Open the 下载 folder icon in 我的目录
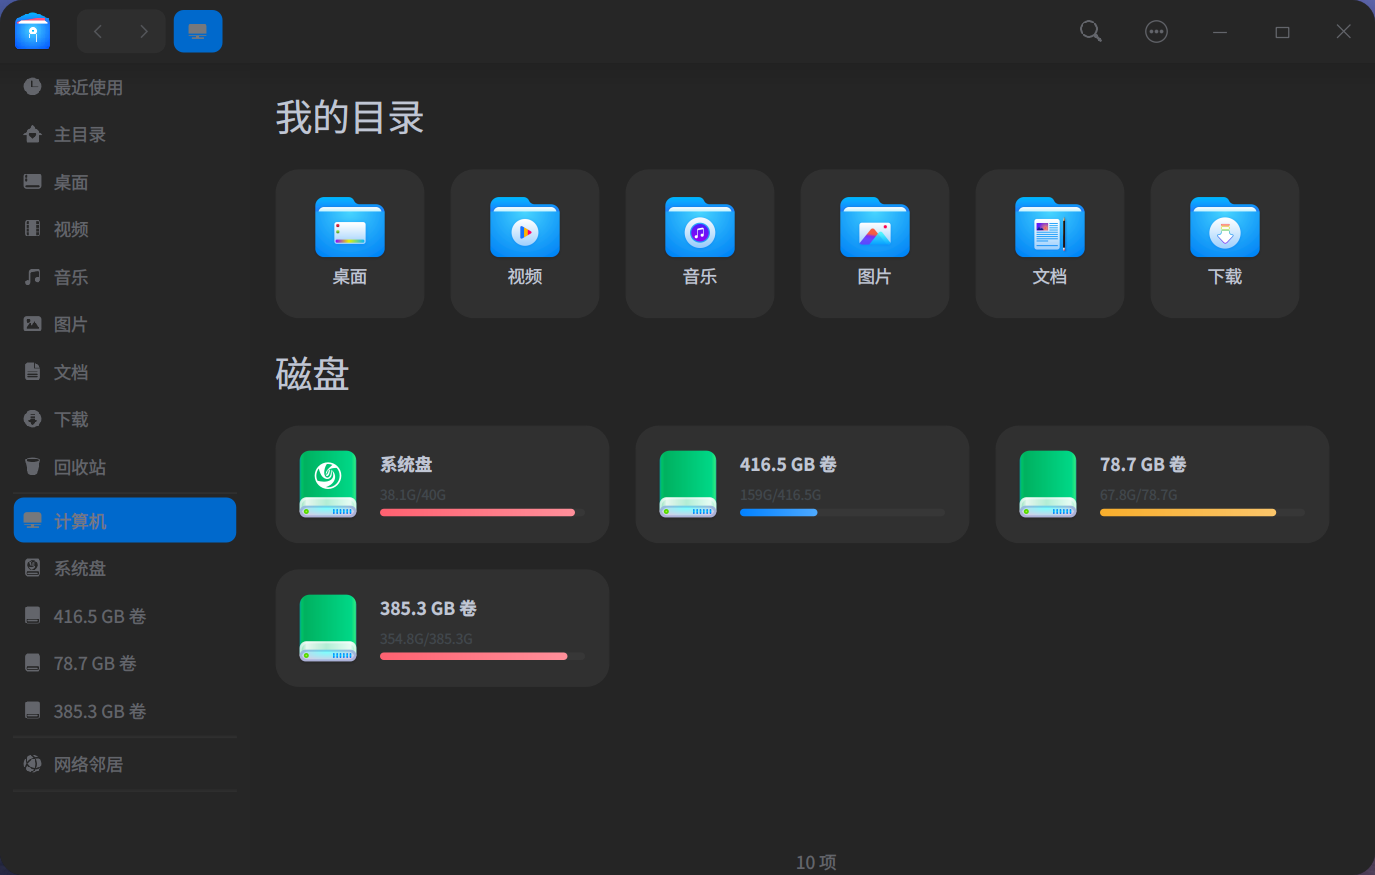 coord(1224,228)
